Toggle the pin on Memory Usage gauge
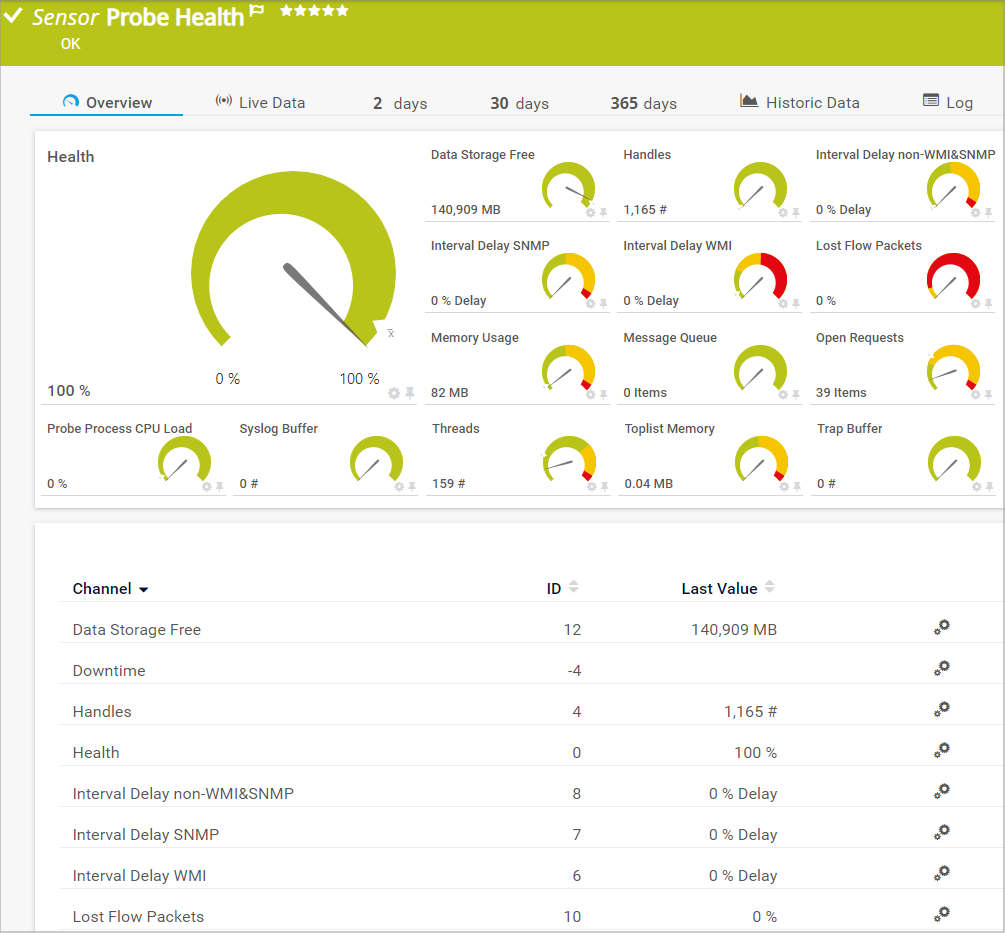Image resolution: width=1005 pixels, height=933 pixels. (603, 396)
